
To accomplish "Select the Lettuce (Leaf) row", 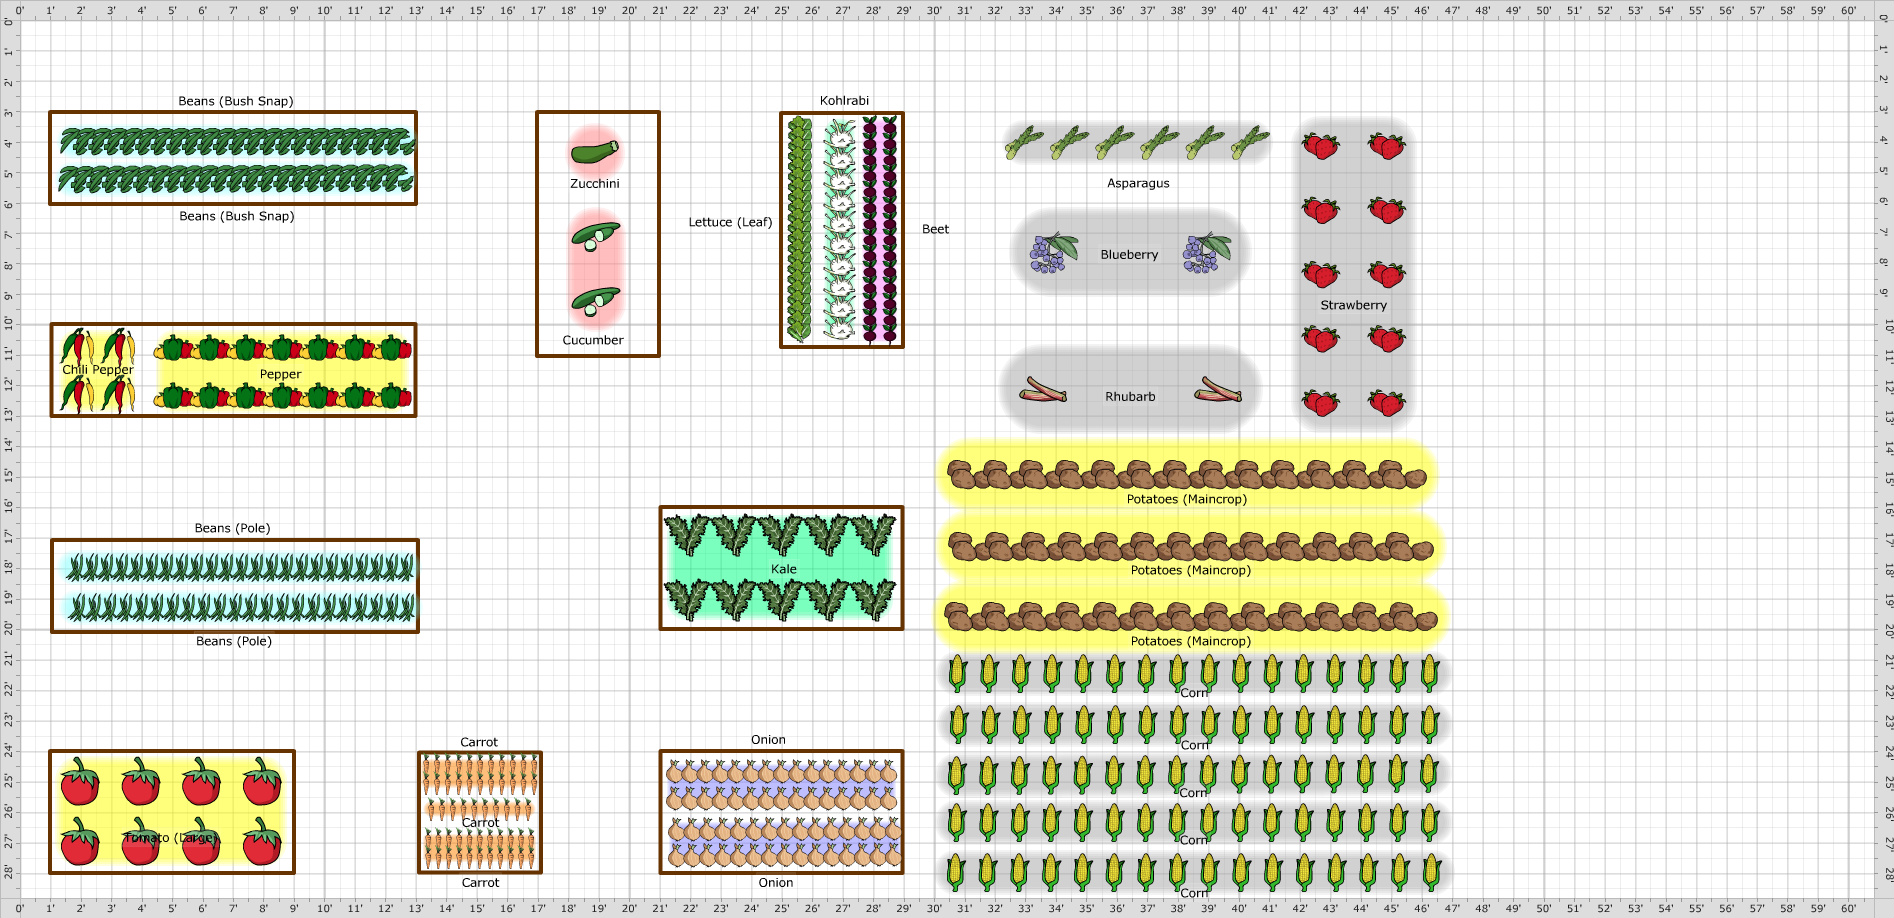I will click(x=799, y=229).
